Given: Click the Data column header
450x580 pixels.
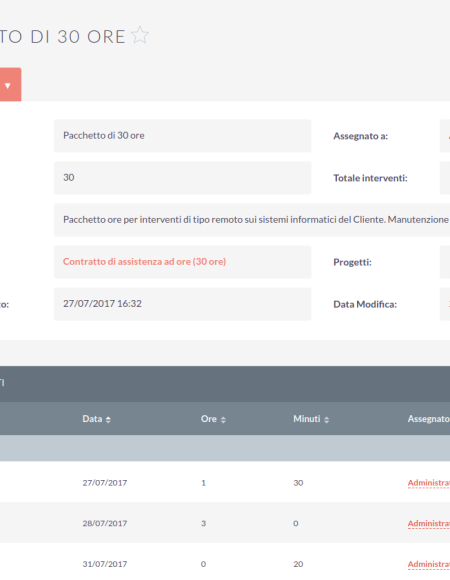Looking at the screenshot, I should (92, 419).
